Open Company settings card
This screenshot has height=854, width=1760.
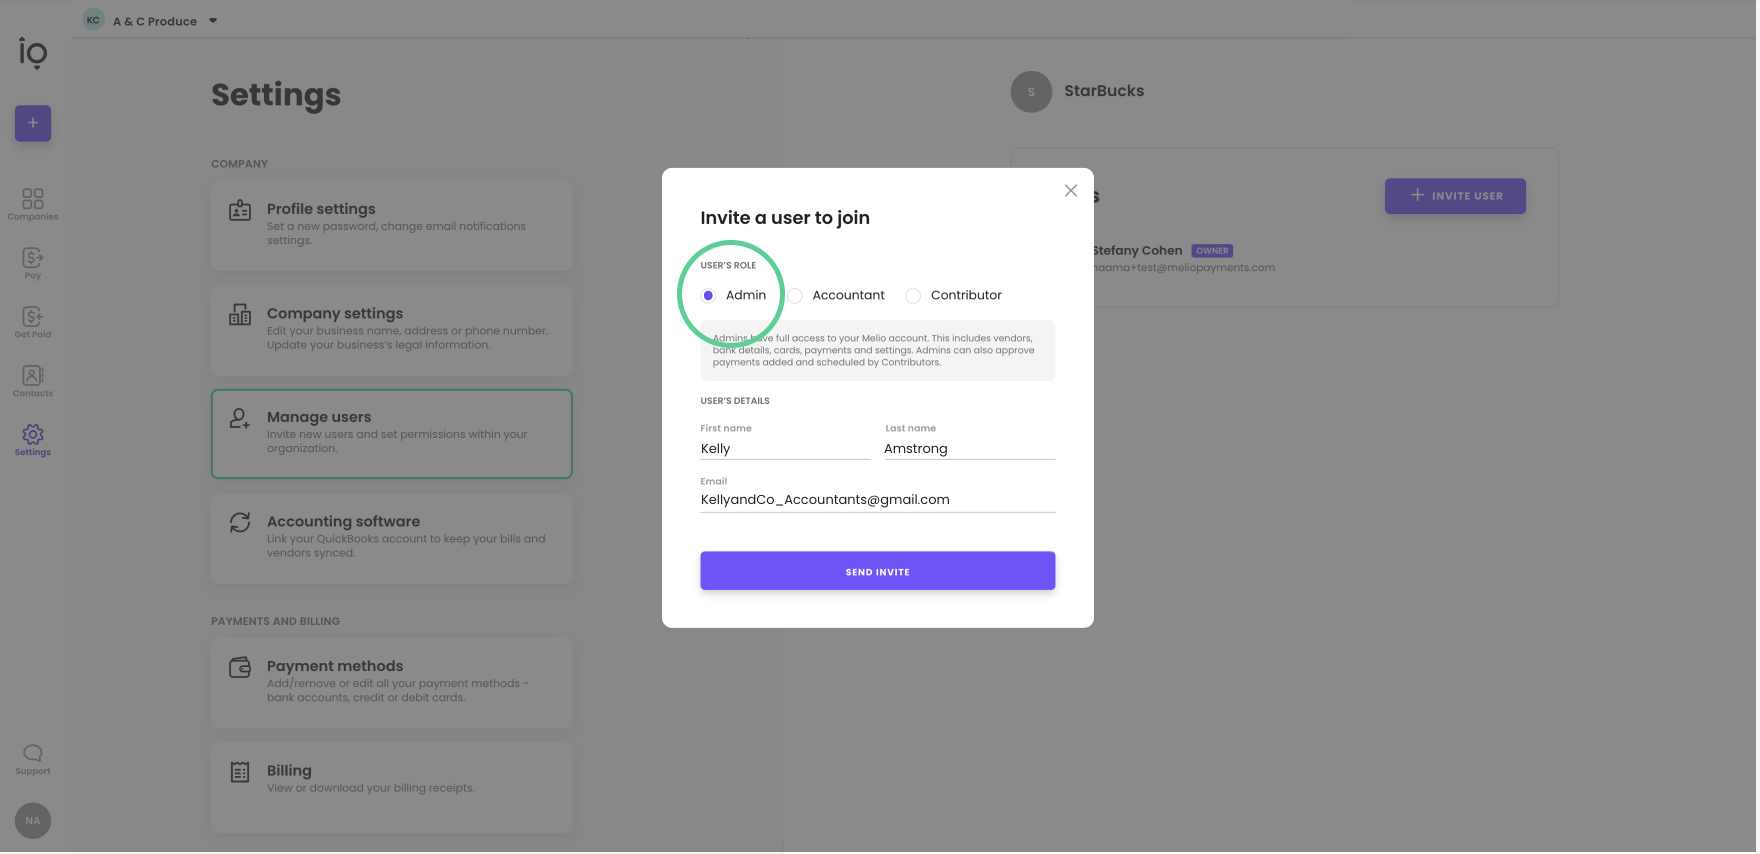click(392, 330)
